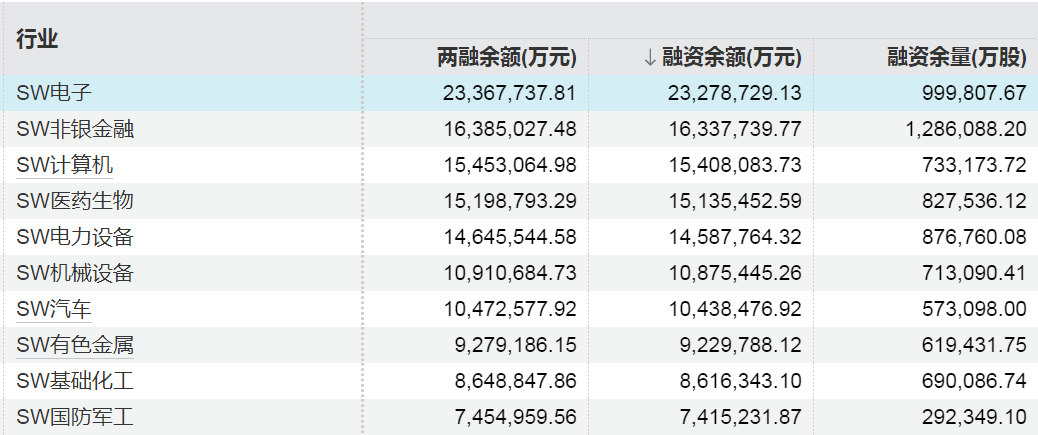Sort by 融资余量(万股) column header
This screenshot has width=1038, height=435.
957,58
